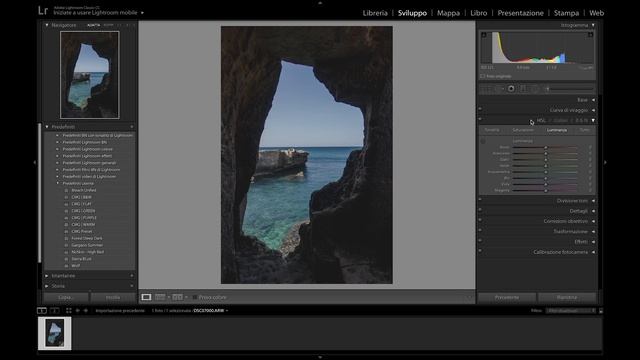Set navigator zoom to ADATTA

(x=93, y=25)
